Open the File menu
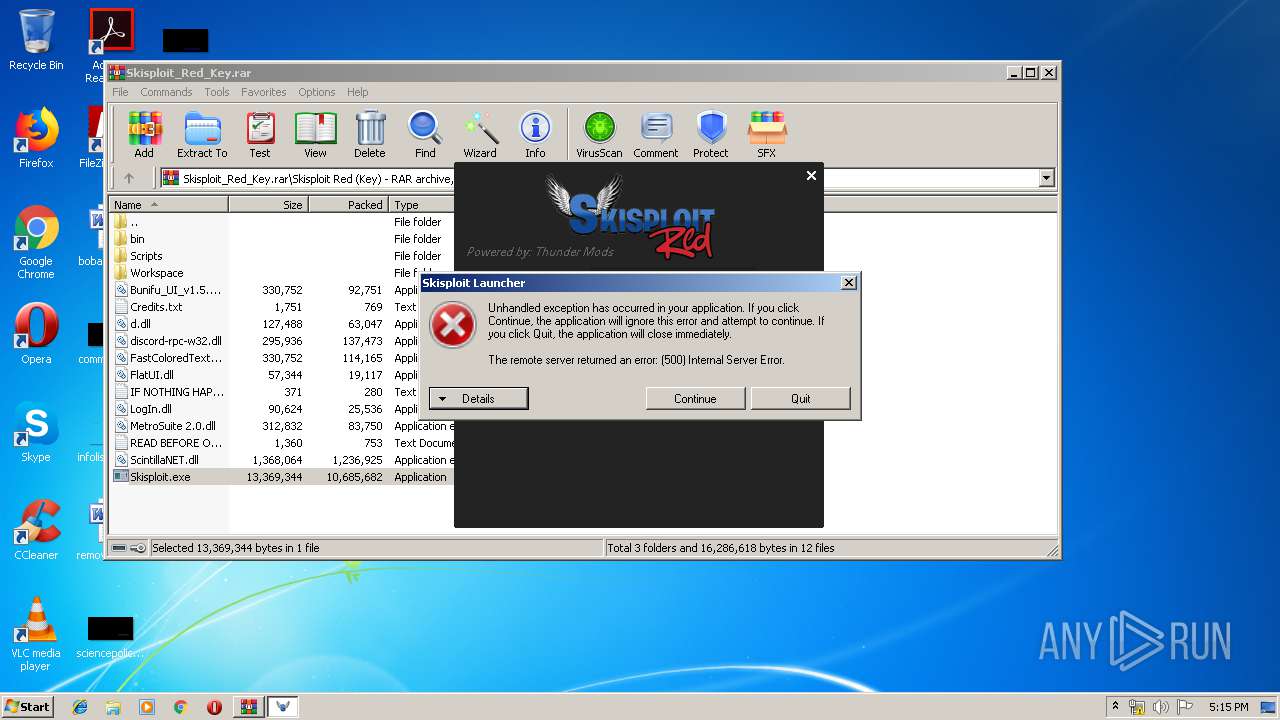Image resolution: width=1280 pixels, height=720 pixels. pyautogui.click(x=120, y=92)
